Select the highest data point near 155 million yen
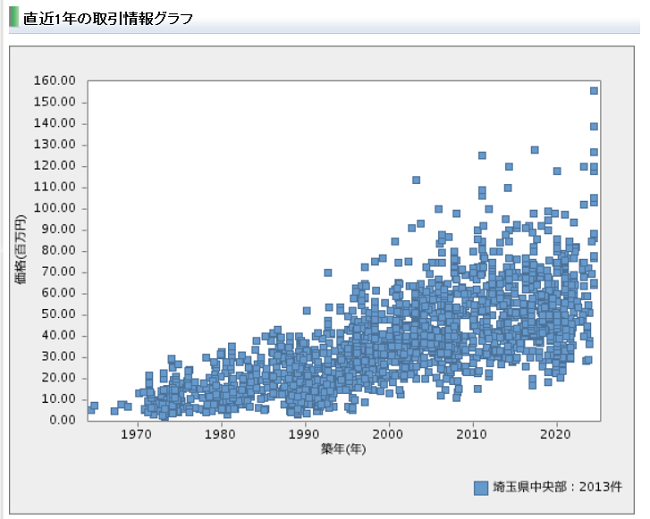650x519 pixels. pyautogui.click(x=593, y=91)
